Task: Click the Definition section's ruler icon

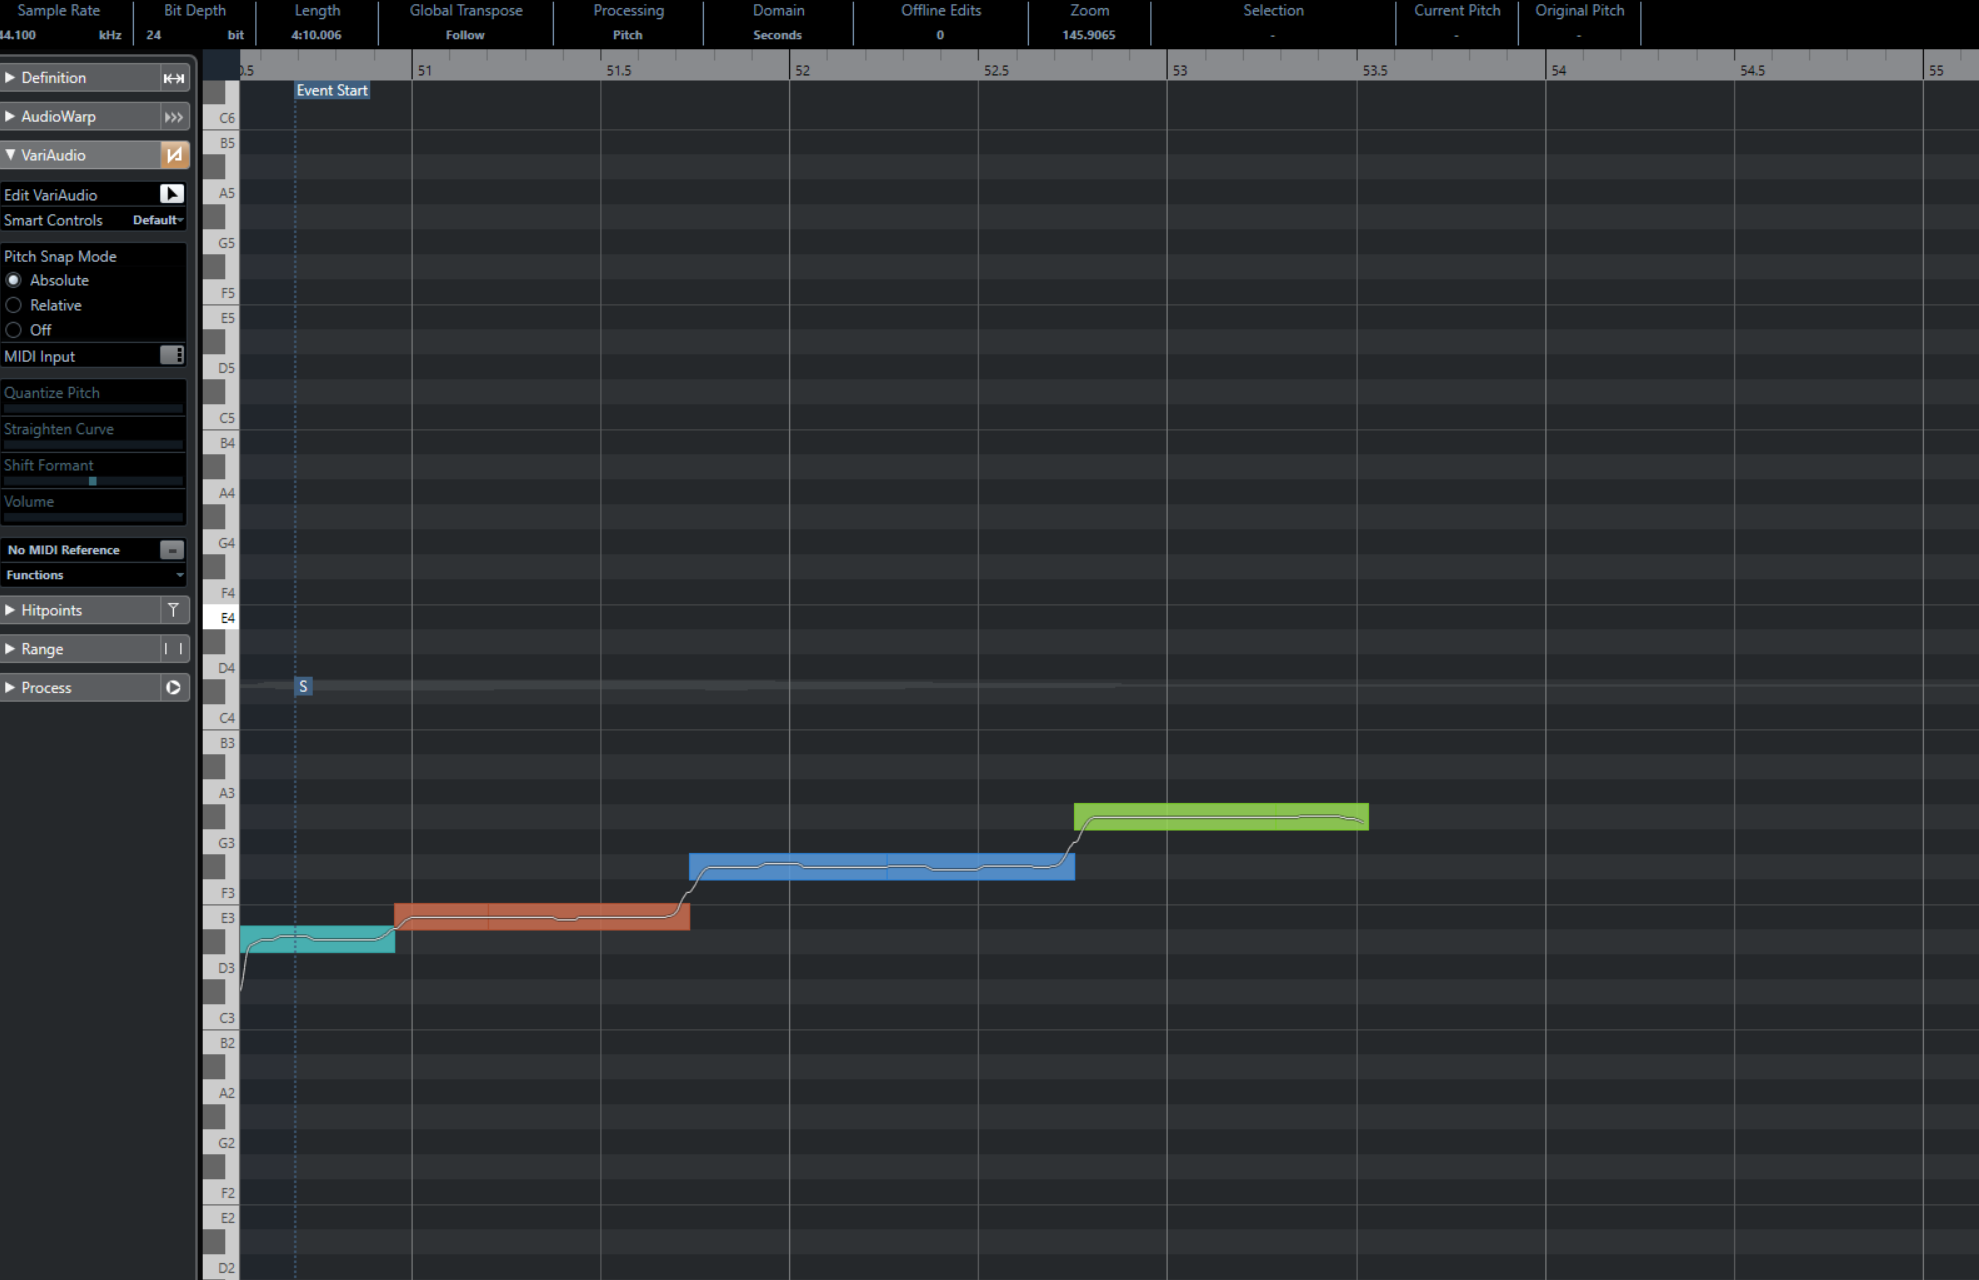Action: point(174,78)
